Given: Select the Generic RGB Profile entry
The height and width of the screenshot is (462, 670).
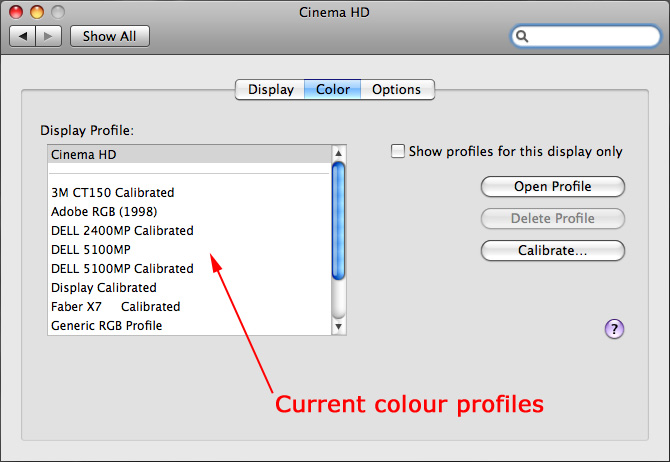Looking at the screenshot, I should pyautogui.click(x=106, y=326).
